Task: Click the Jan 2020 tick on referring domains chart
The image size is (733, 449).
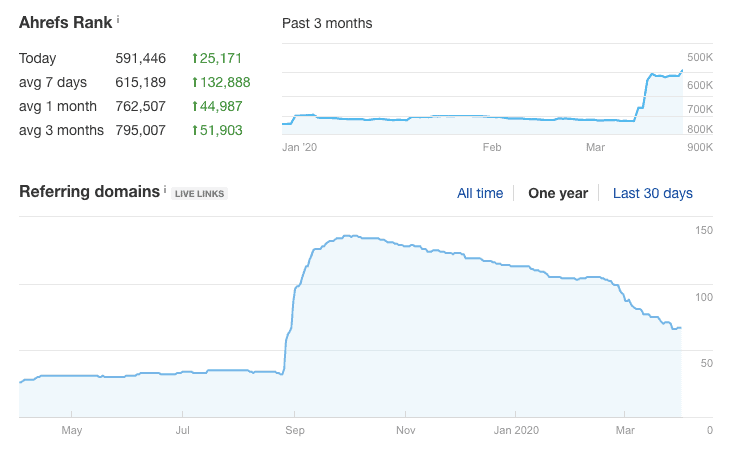Action: click(x=516, y=430)
